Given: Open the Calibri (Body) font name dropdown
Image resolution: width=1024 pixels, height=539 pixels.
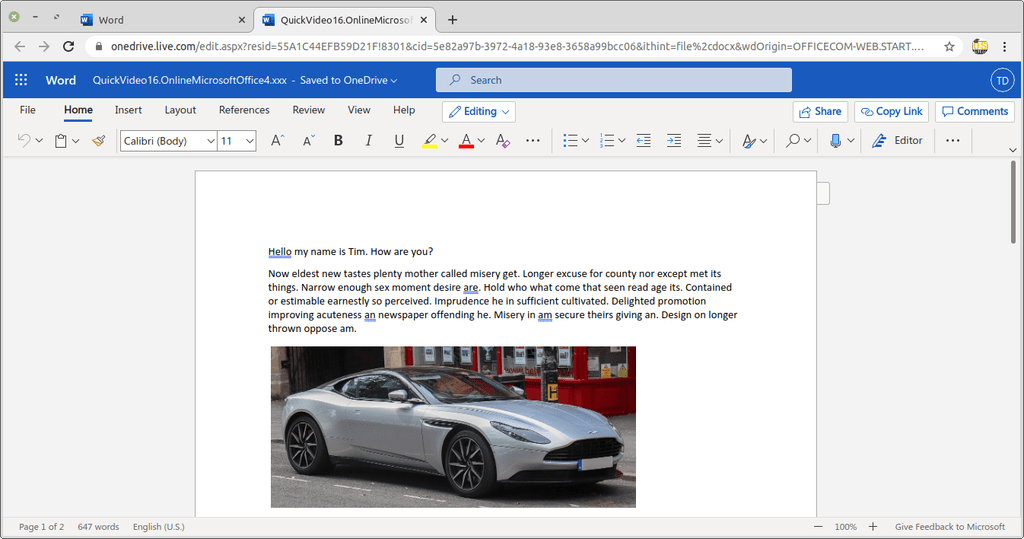Looking at the screenshot, I should pos(168,141).
